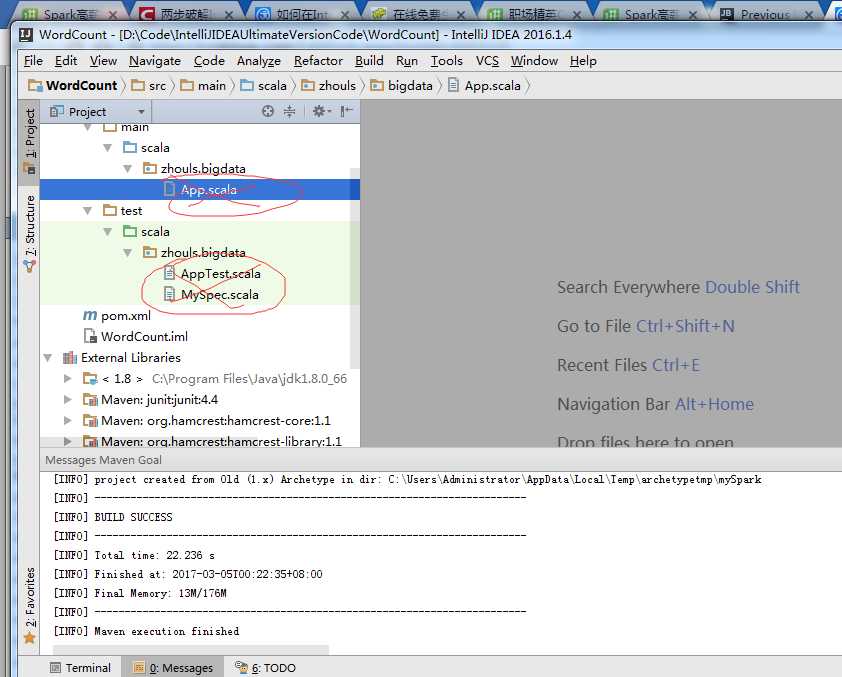Click the project tree vertical scrollbar
Image resolution: width=842 pixels, height=677 pixels.
pyautogui.click(x=354, y=268)
